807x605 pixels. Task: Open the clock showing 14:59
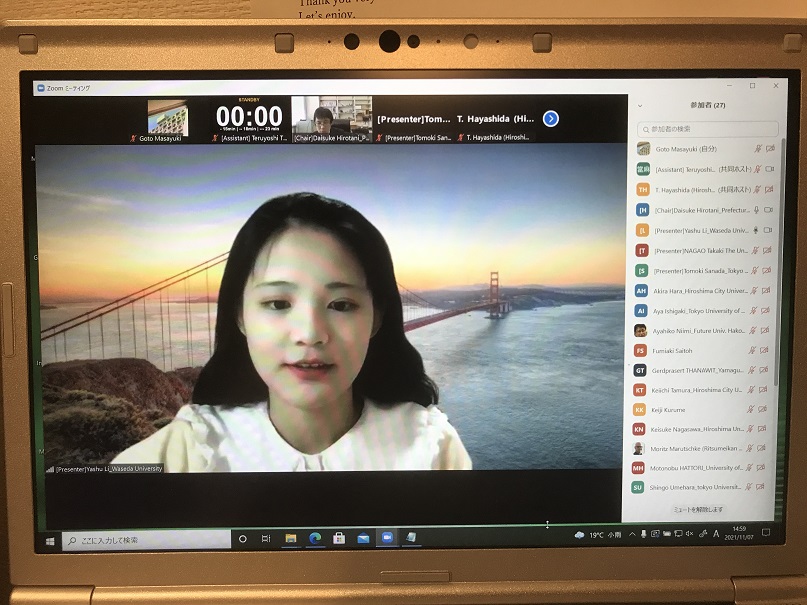pos(739,532)
